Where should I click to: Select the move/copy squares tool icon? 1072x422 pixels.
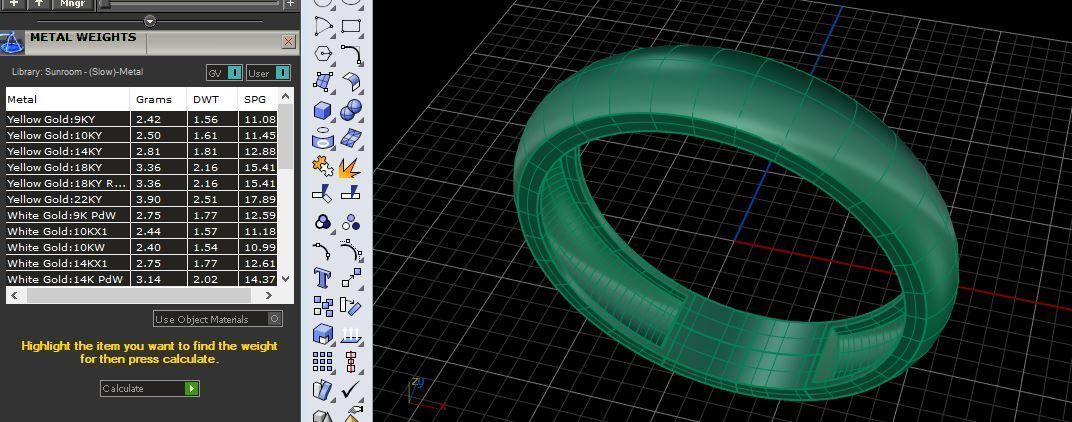351,278
